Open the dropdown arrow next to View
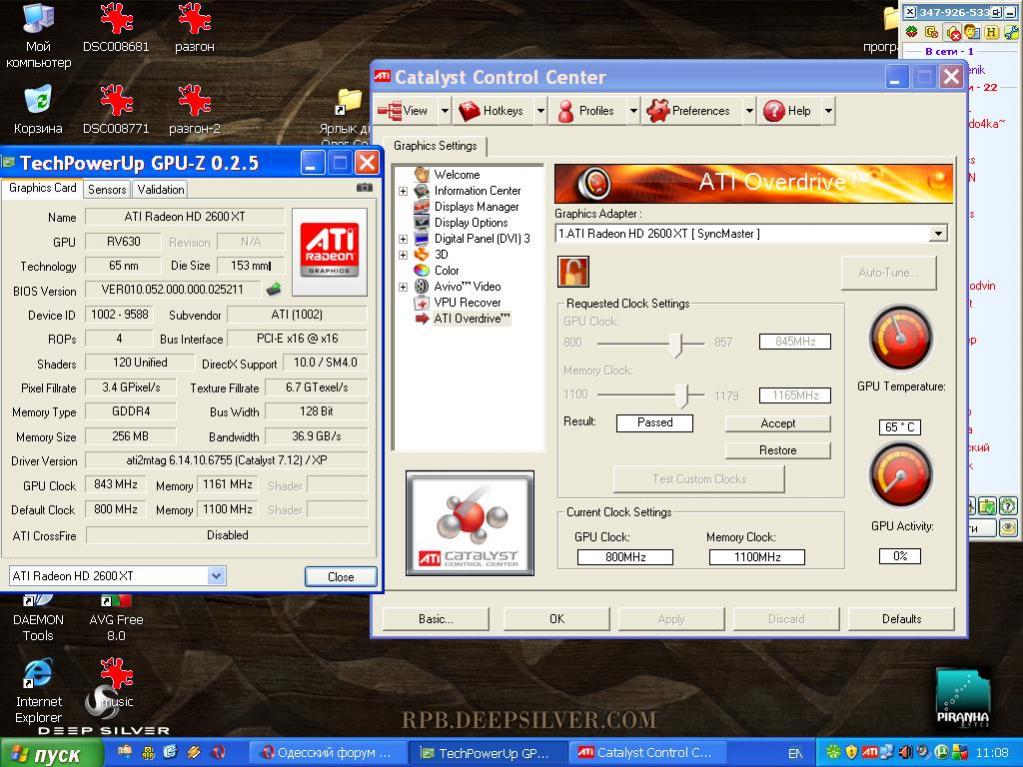The height and width of the screenshot is (767, 1023). [445, 111]
